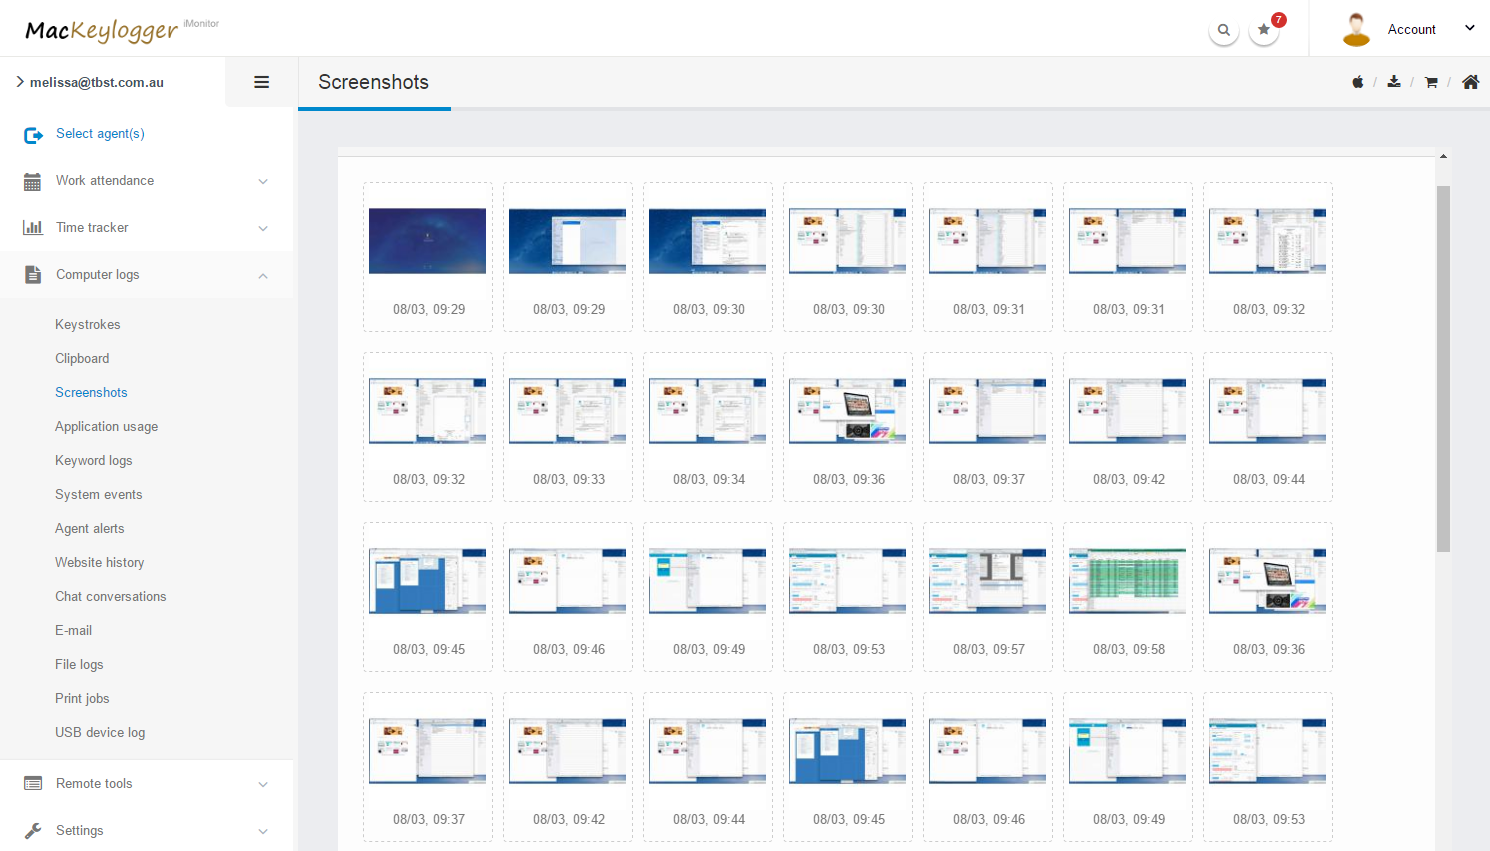Click the melissa@tbst.com.au account link
Screen dimensions: 1490x851
(96, 83)
